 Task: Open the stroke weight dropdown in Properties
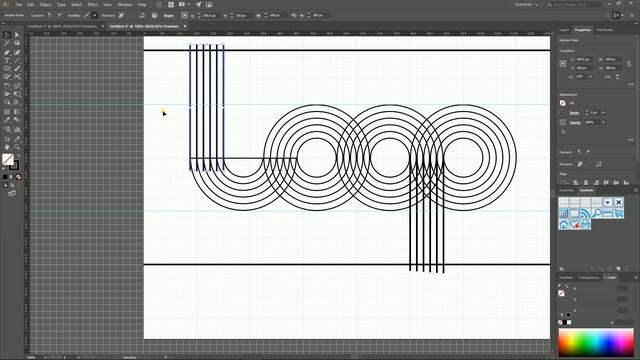tap(604, 113)
